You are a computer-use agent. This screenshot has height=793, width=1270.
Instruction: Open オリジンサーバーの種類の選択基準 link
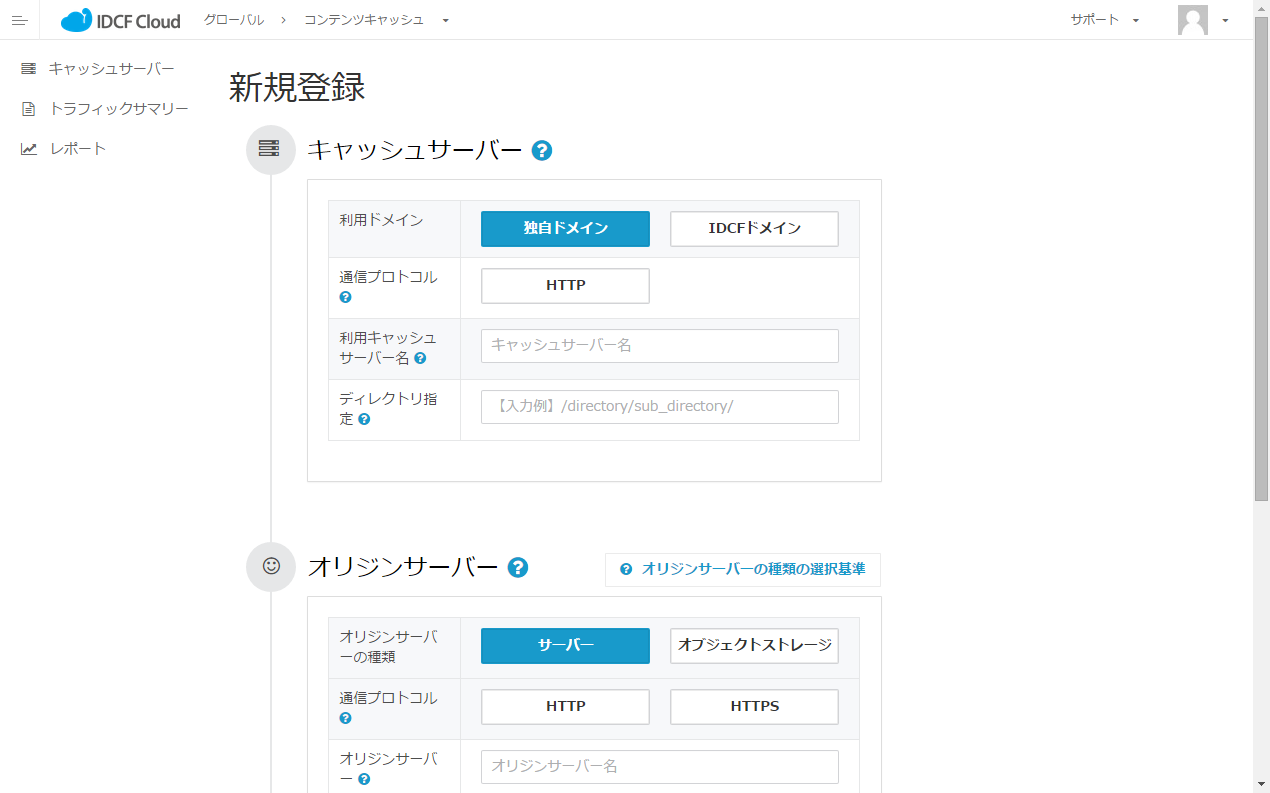743,569
